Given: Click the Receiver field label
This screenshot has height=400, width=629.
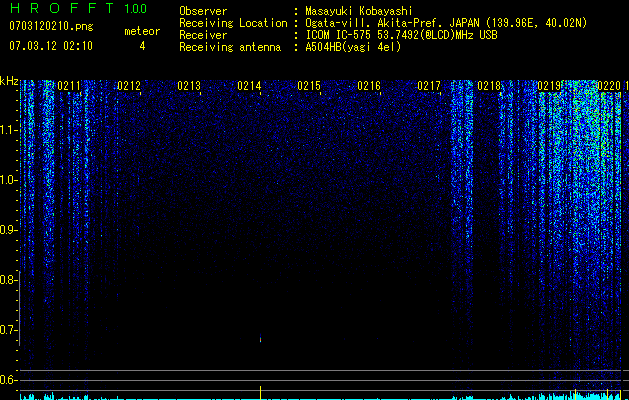Looking at the screenshot, I should (203, 35).
